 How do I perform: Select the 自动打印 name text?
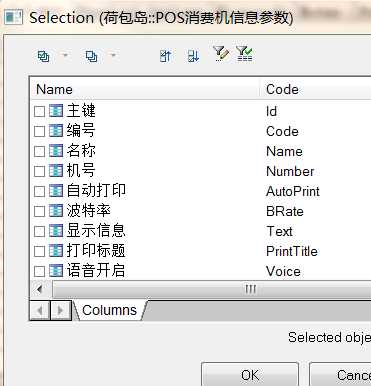click(x=96, y=191)
